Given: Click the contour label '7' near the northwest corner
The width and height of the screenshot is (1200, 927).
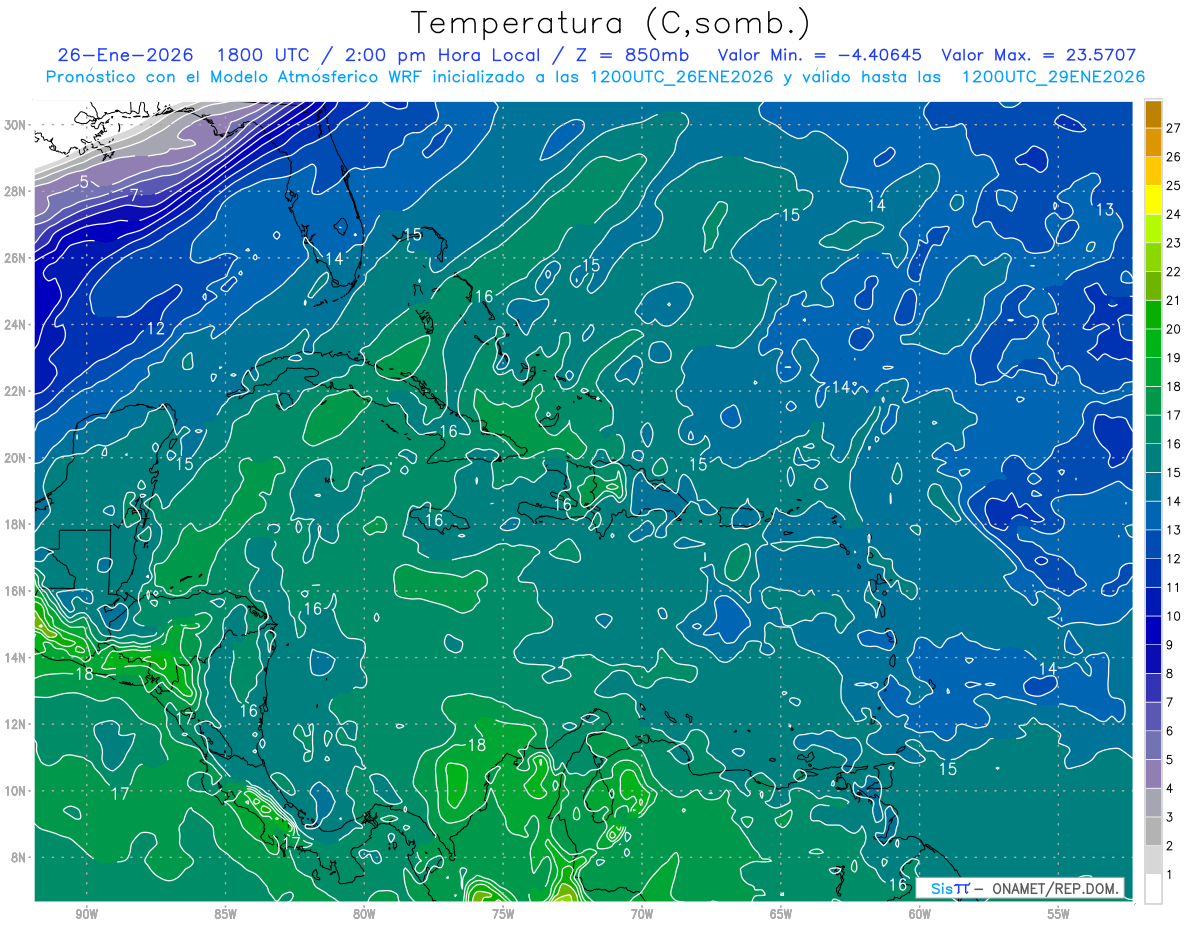Looking at the screenshot, I should [134, 194].
